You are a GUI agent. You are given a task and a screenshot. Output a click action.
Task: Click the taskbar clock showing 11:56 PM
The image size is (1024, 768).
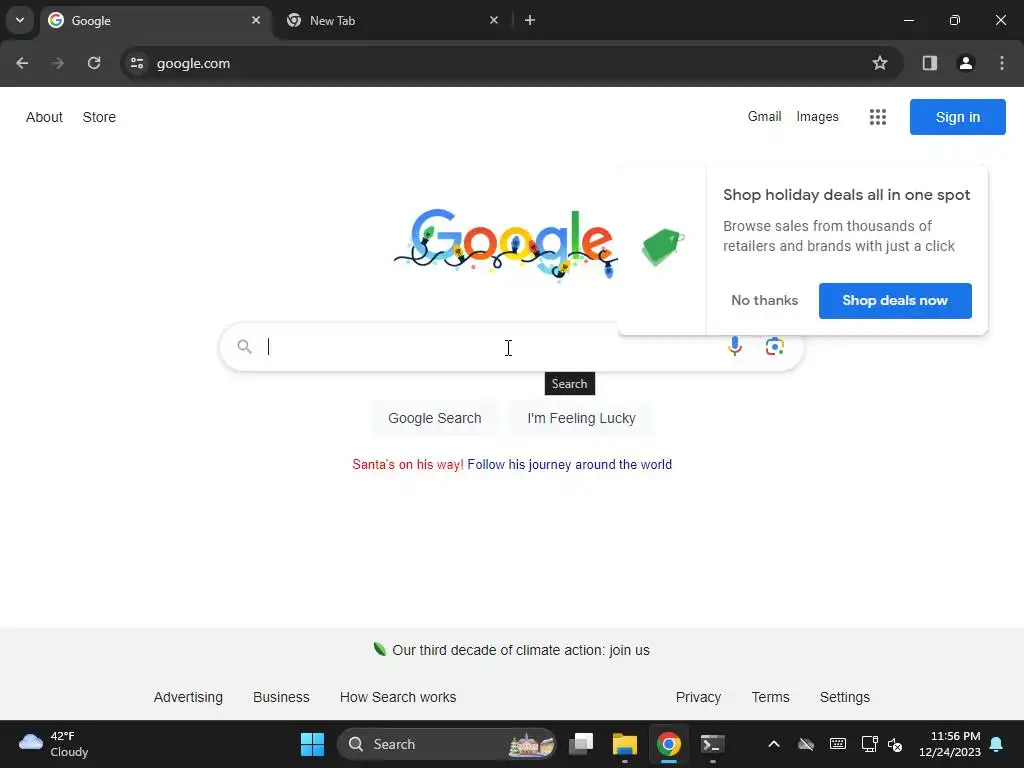[x=950, y=744]
